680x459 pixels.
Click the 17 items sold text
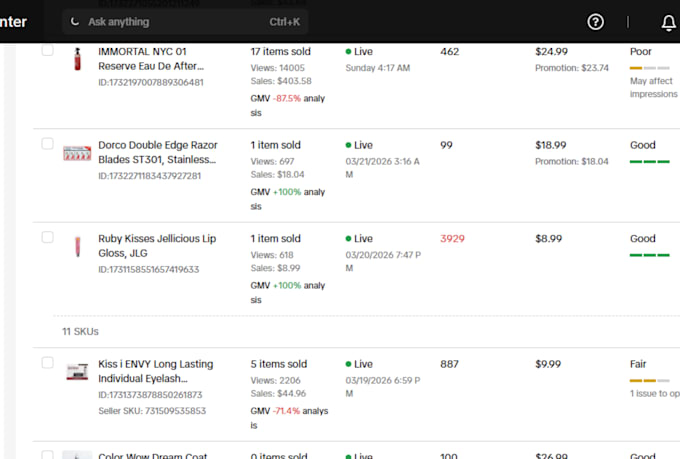pyautogui.click(x=280, y=52)
